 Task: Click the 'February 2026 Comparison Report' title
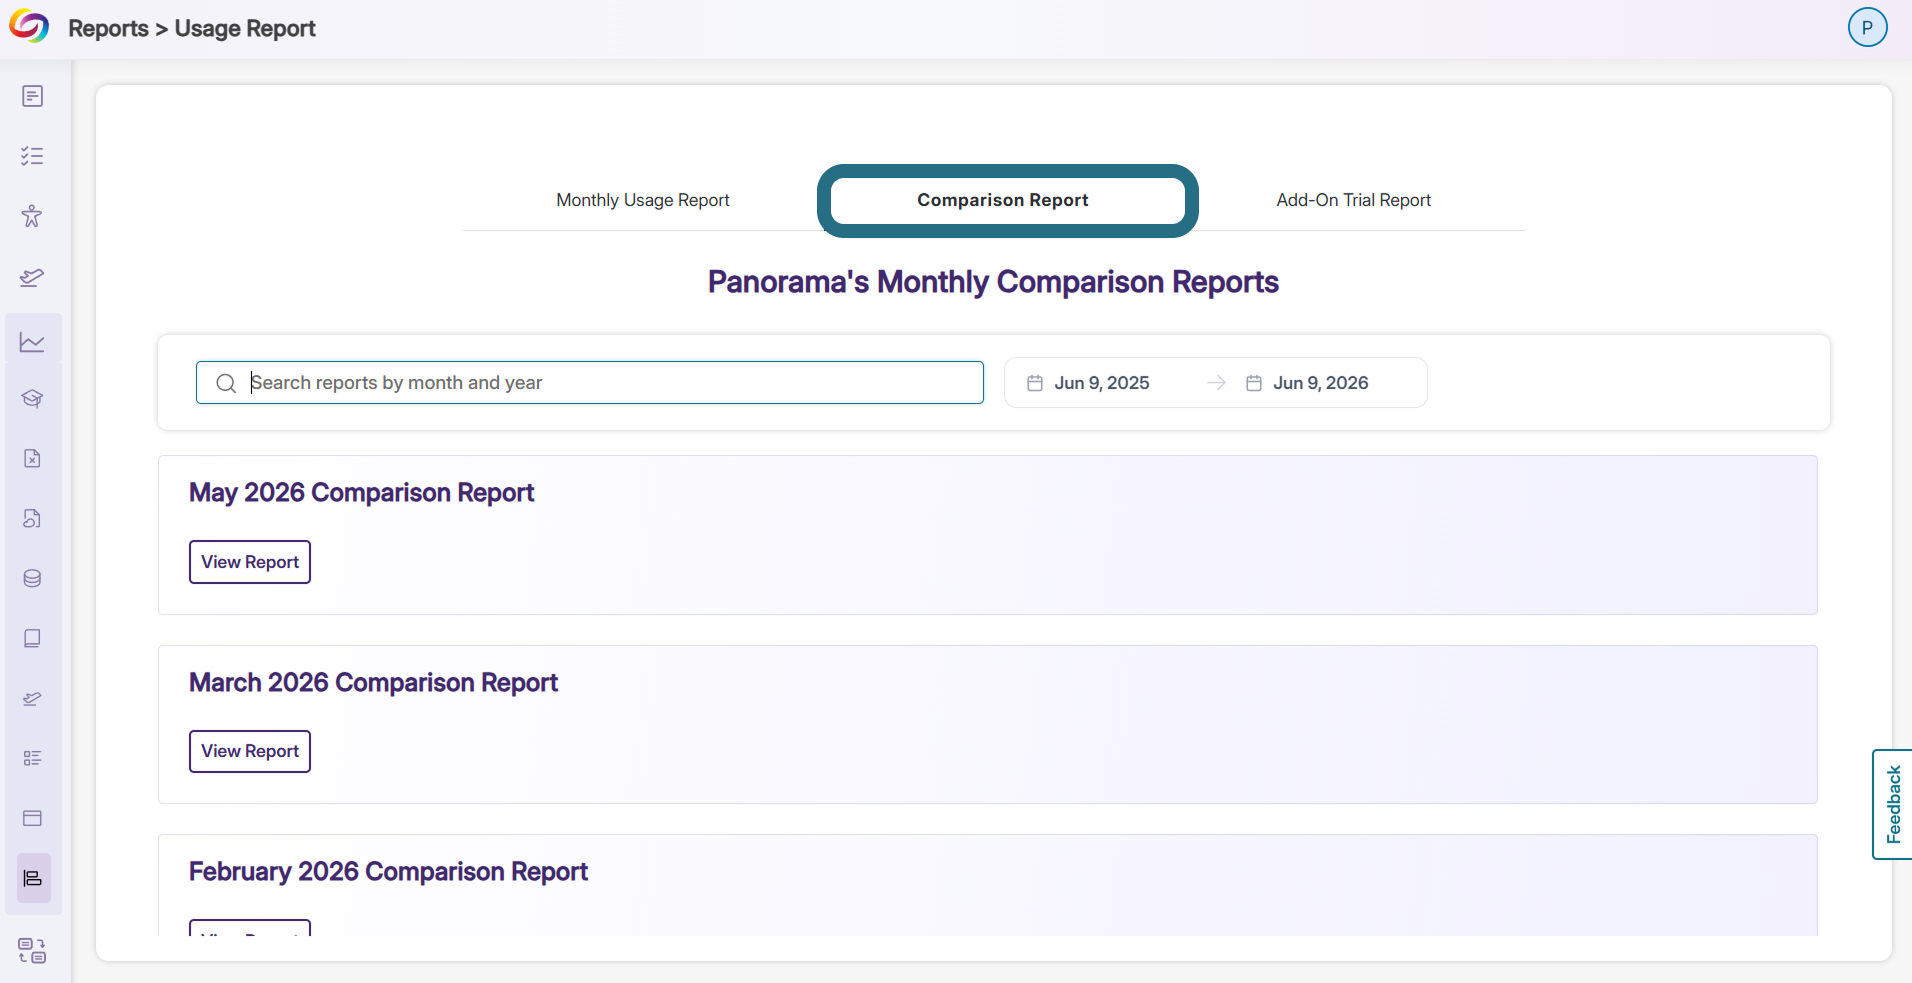click(x=388, y=872)
